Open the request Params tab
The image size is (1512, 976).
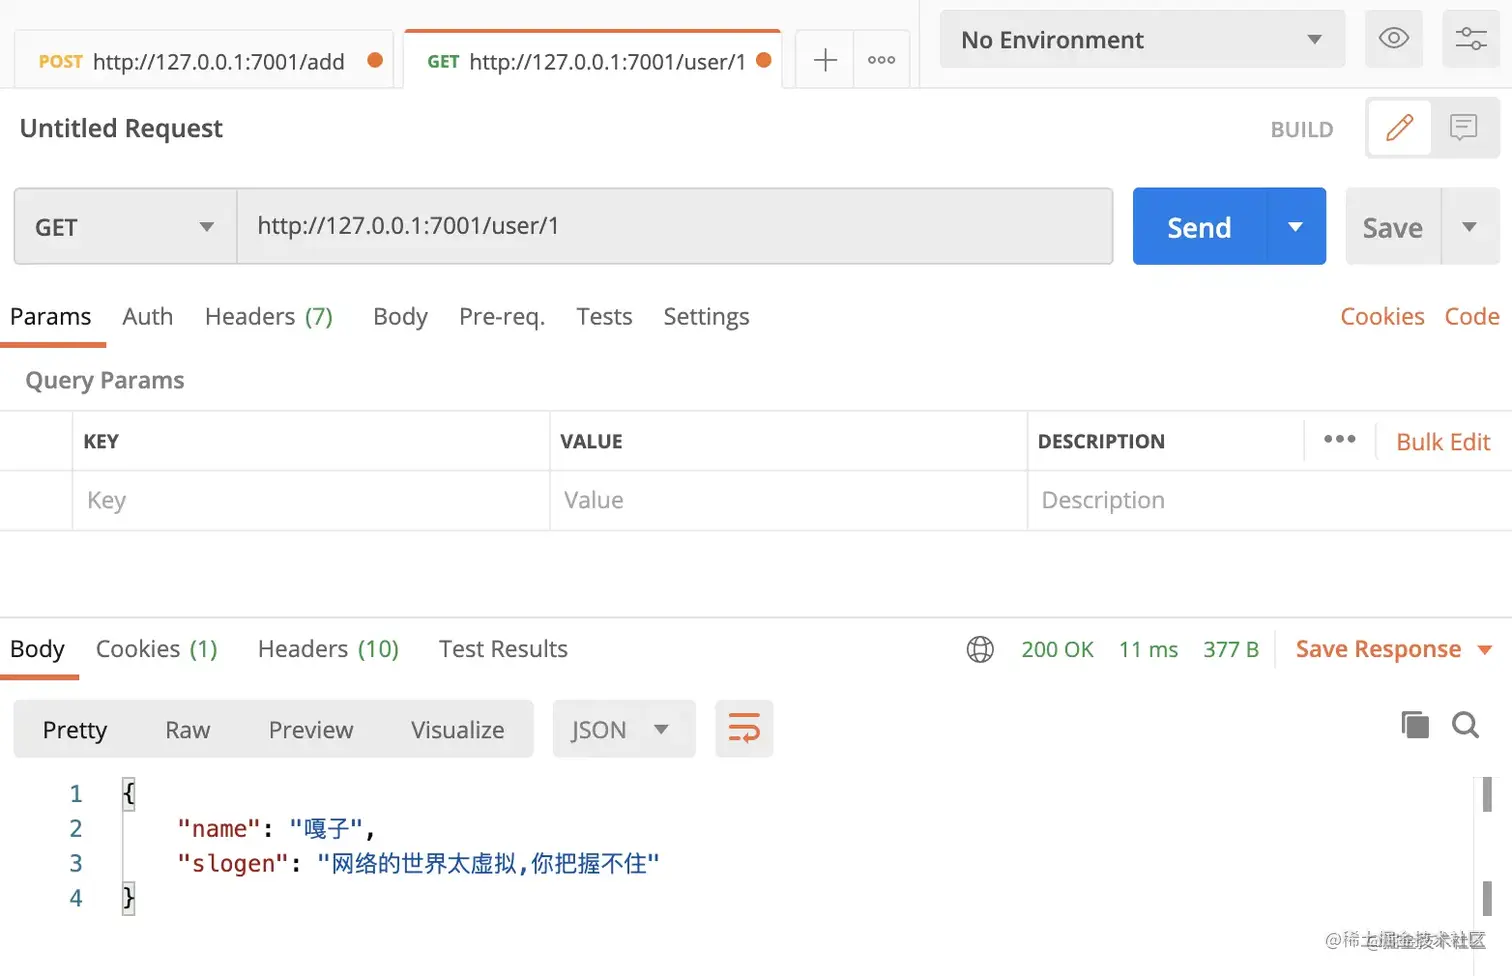click(x=51, y=317)
